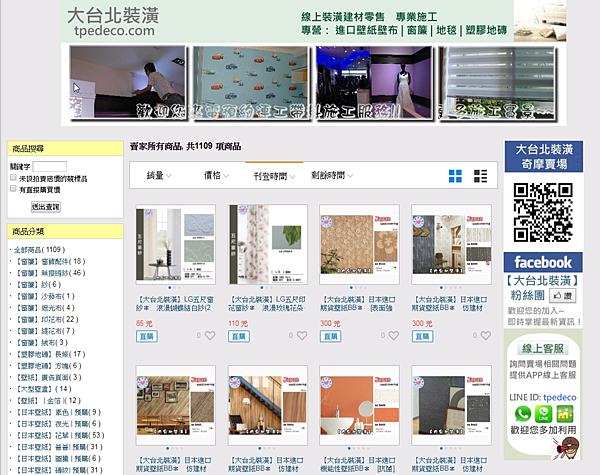This screenshot has width=600, height=475.
Task: Open 【窗簾】印花布(22) category
Action: click(47, 319)
